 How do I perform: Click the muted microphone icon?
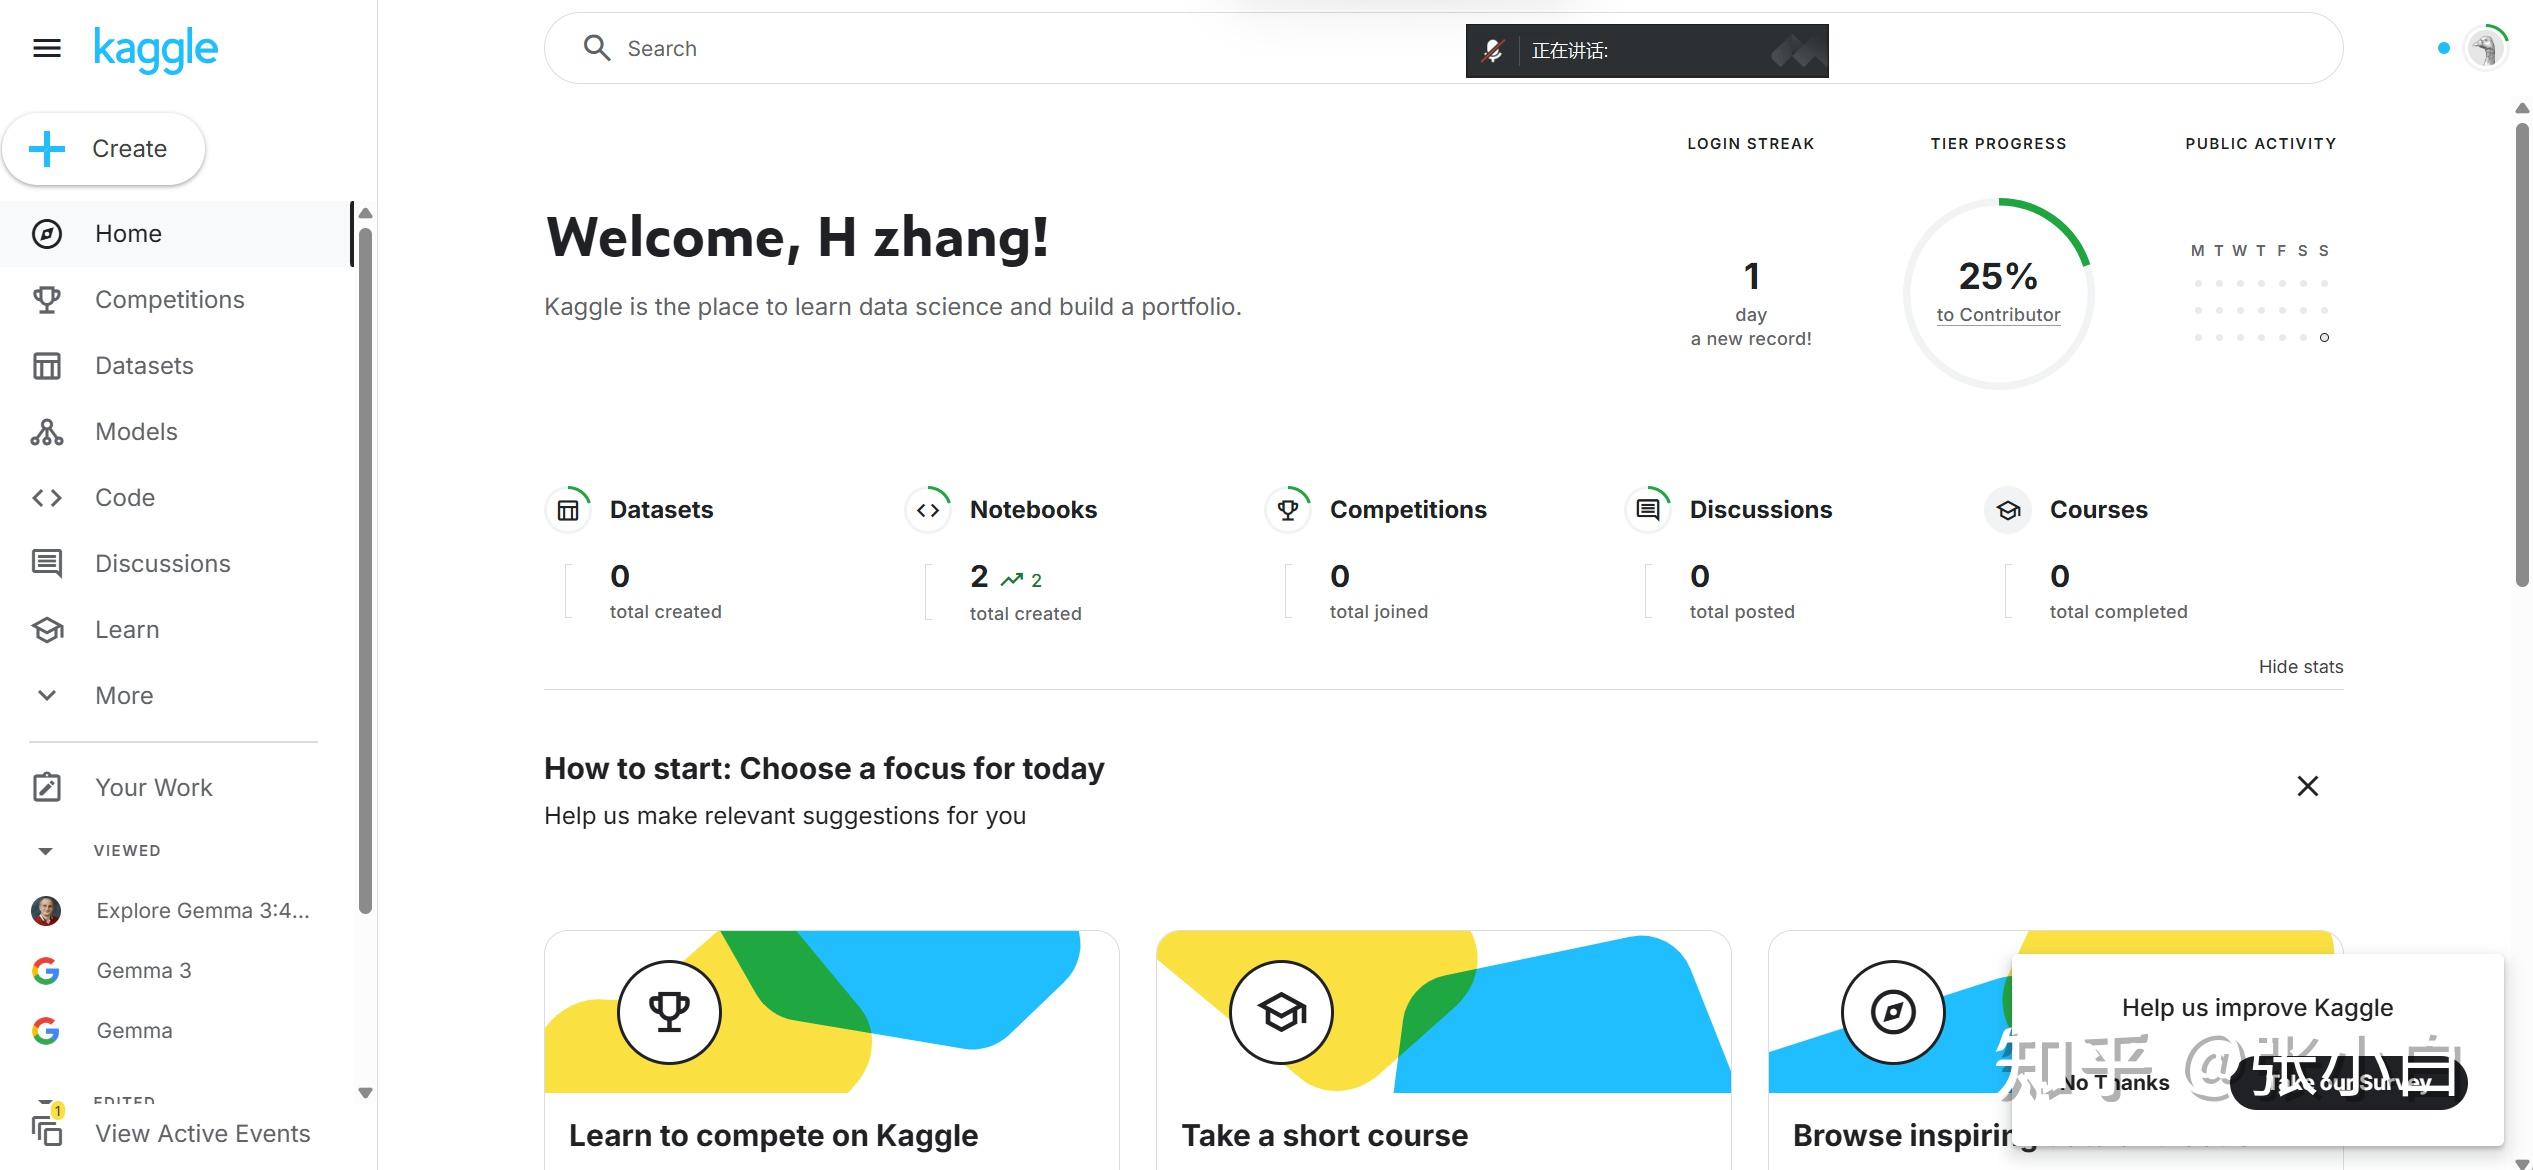(1492, 51)
